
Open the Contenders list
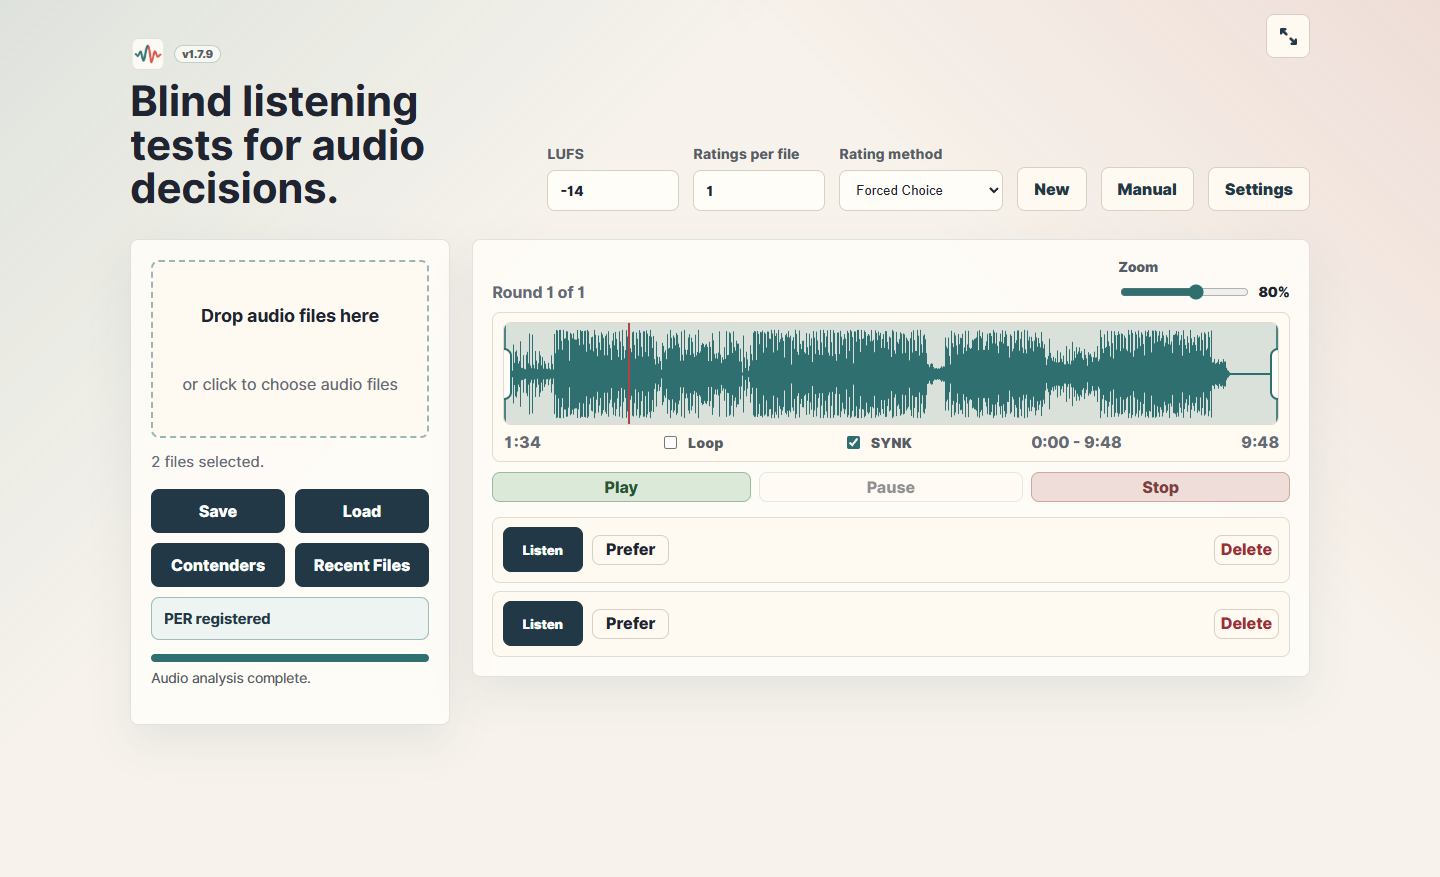click(218, 565)
